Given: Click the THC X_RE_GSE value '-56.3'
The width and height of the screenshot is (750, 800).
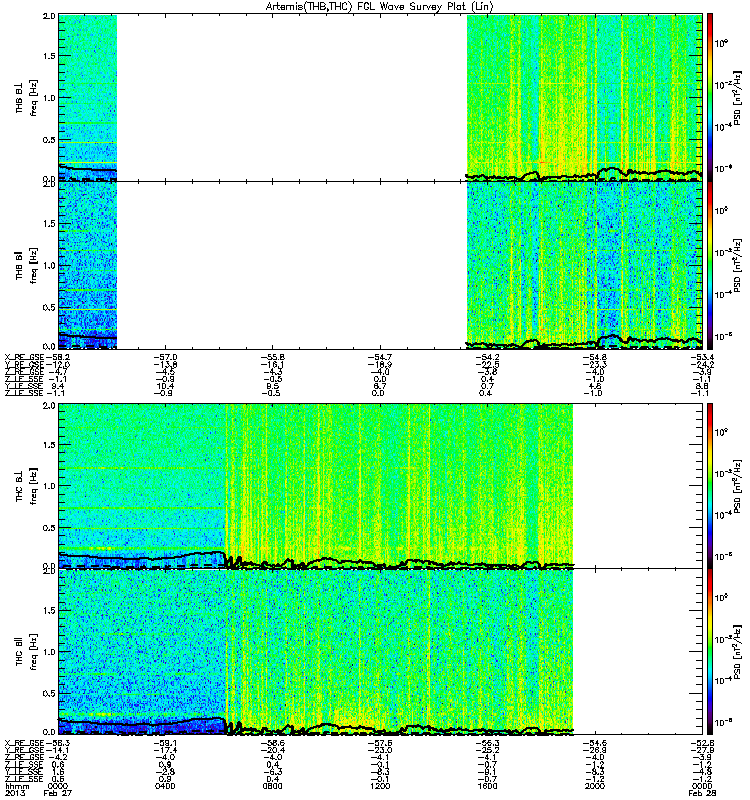Looking at the screenshot, I should [x=487, y=743].
